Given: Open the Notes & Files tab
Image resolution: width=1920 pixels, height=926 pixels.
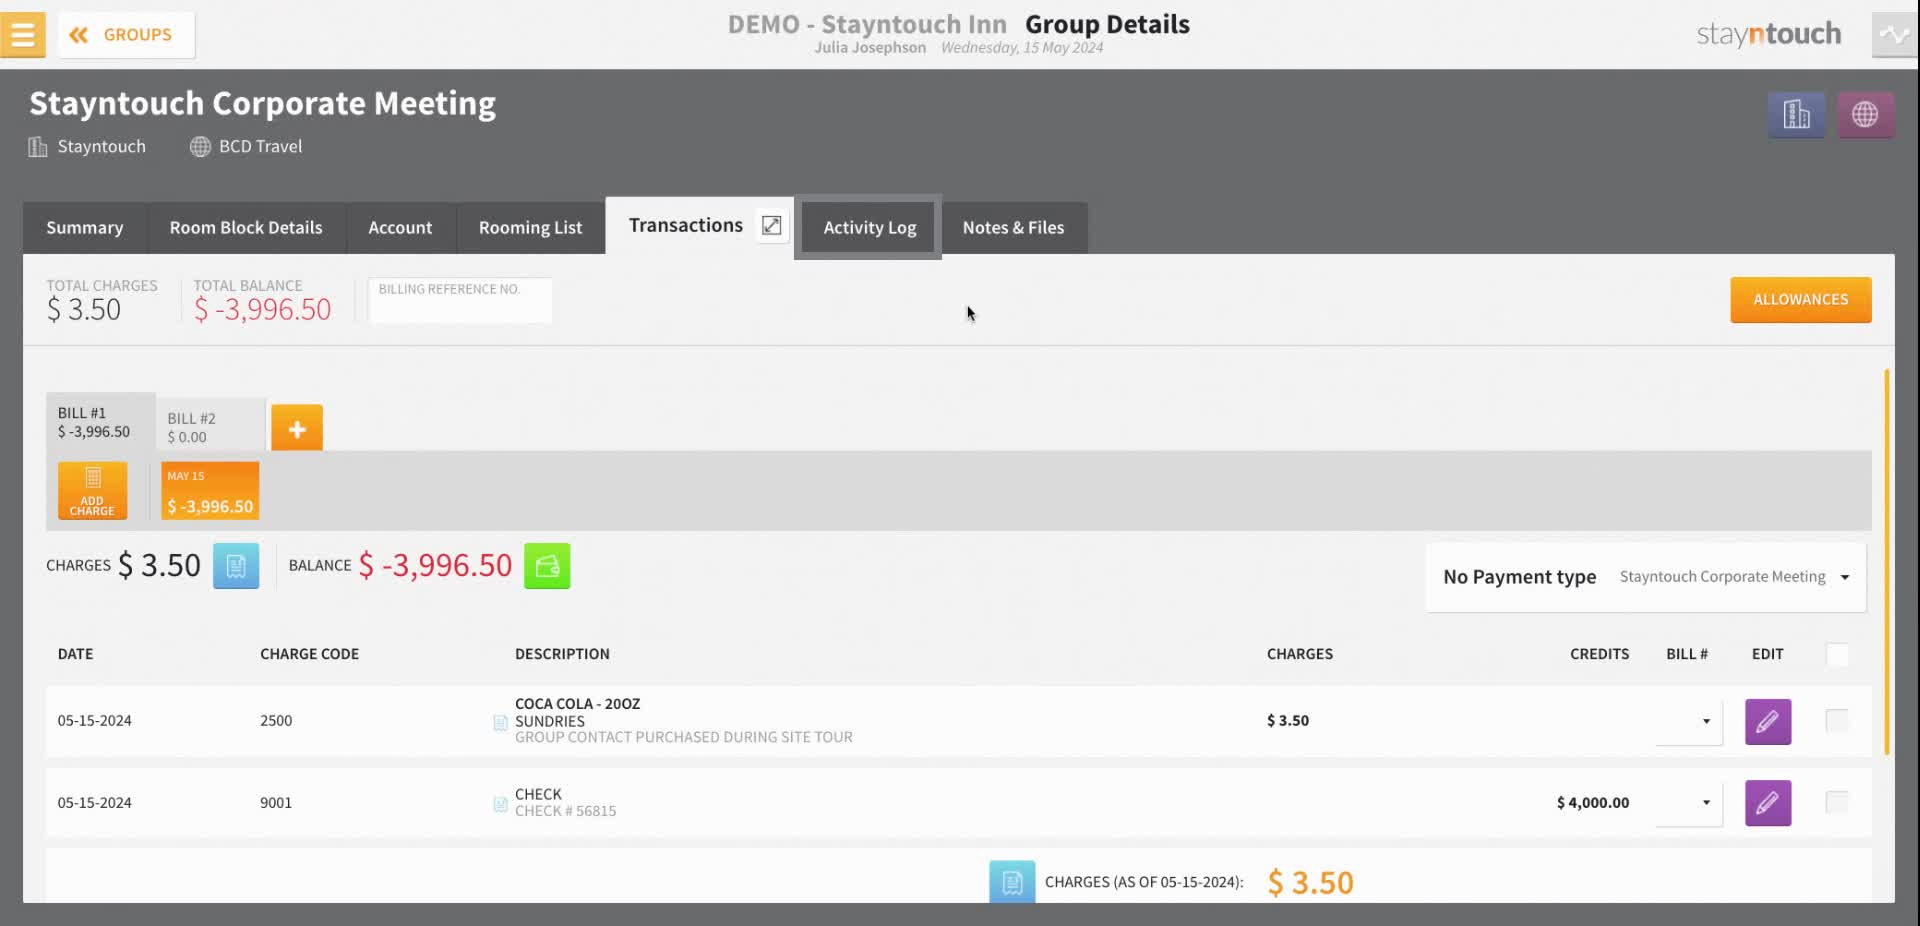Looking at the screenshot, I should click(1013, 228).
